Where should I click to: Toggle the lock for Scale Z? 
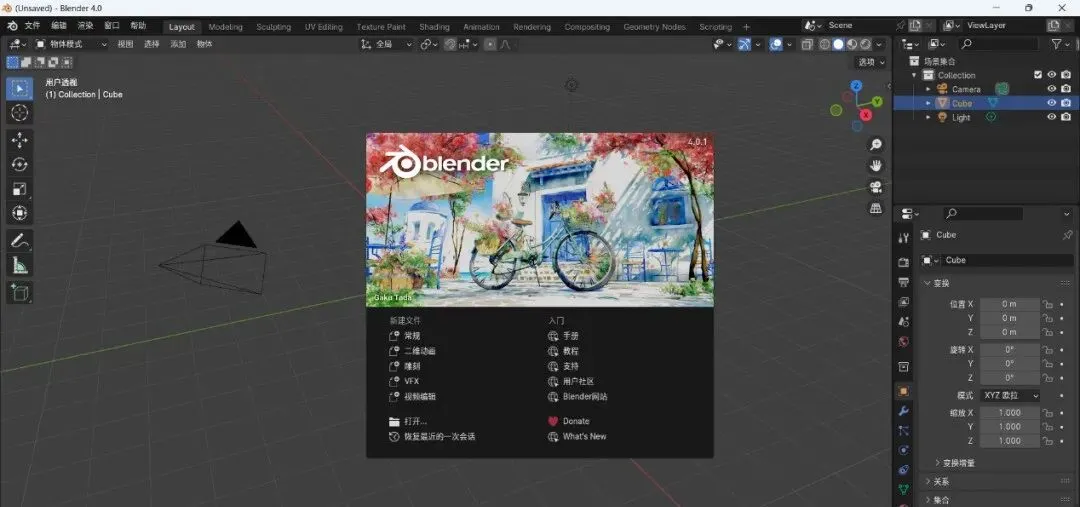coord(1048,441)
